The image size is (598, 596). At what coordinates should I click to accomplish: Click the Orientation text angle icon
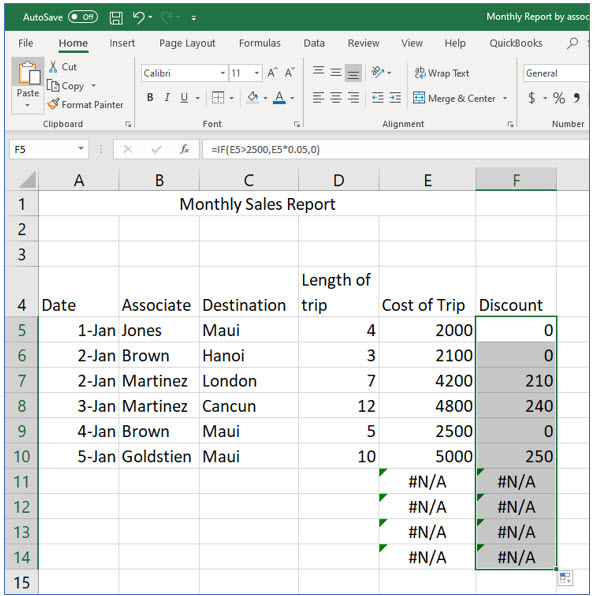378,72
